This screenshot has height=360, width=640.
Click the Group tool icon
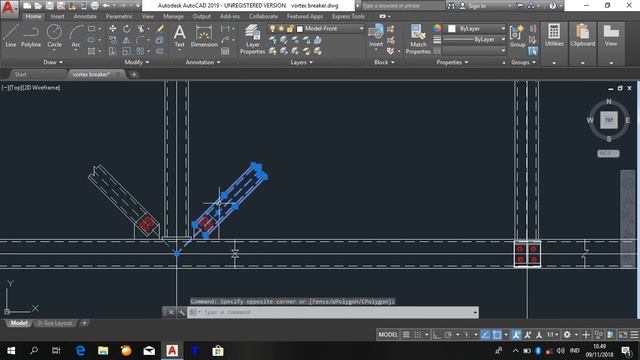(x=517, y=36)
